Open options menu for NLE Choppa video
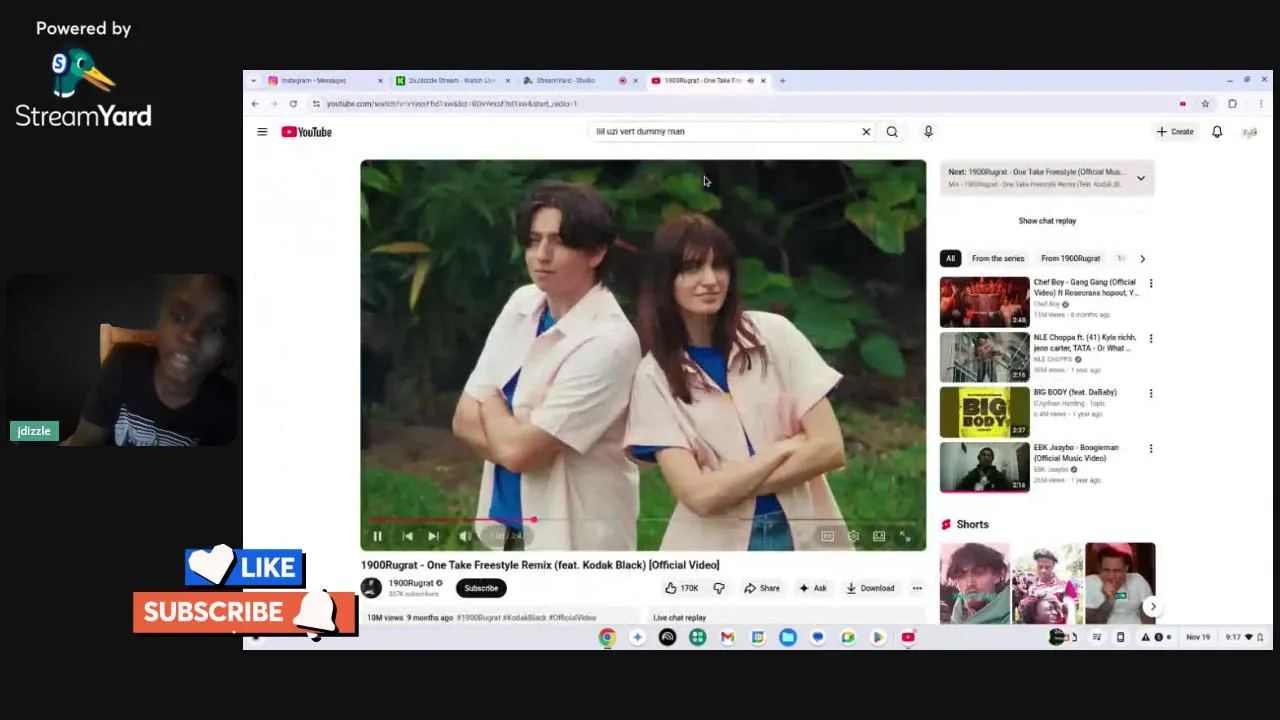Image resolution: width=1280 pixels, height=720 pixels. point(1150,339)
